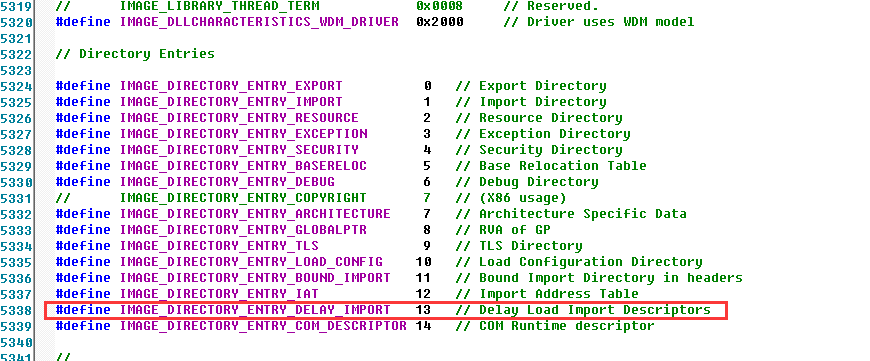Click the '// RVA of GP' comment
The height and width of the screenshot is (361, 870).
click(503, 230)
